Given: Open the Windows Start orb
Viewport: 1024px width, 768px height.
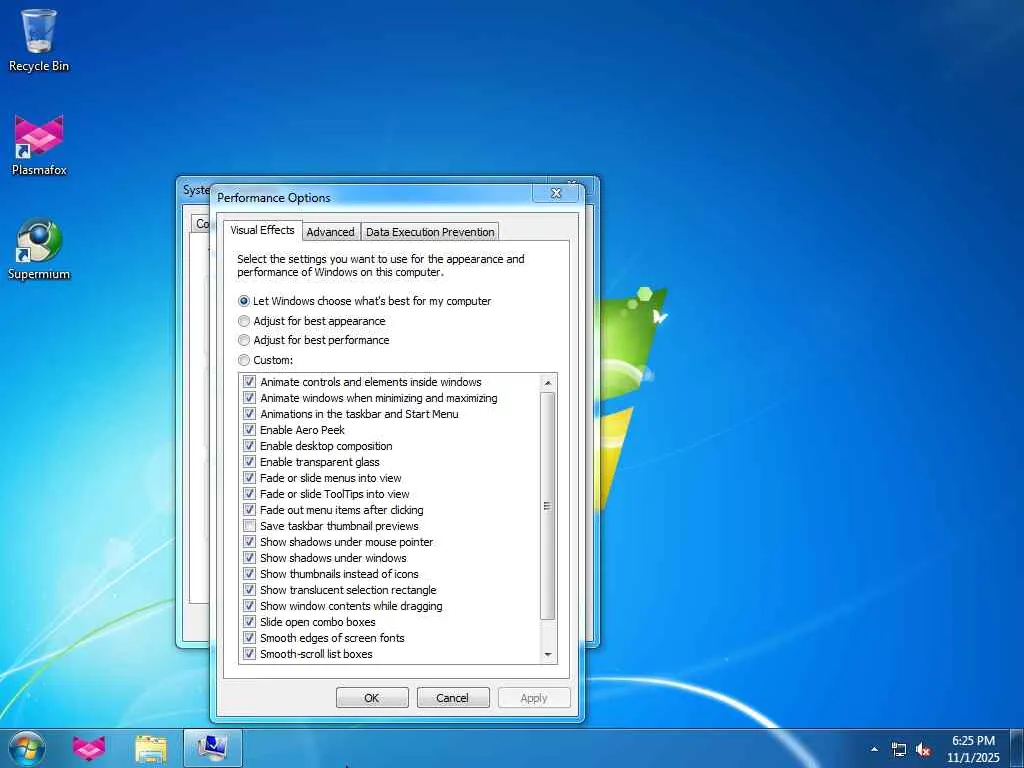Looking at the screenshot, I should 27,748.
